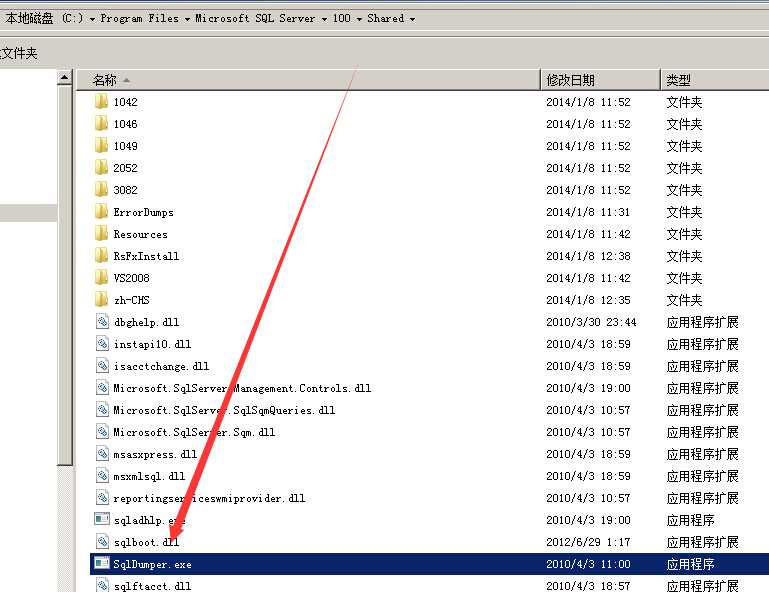Click the isacctchange.dll file icon
This screenshot has height=592, width=769.
(x=102, y=366)
